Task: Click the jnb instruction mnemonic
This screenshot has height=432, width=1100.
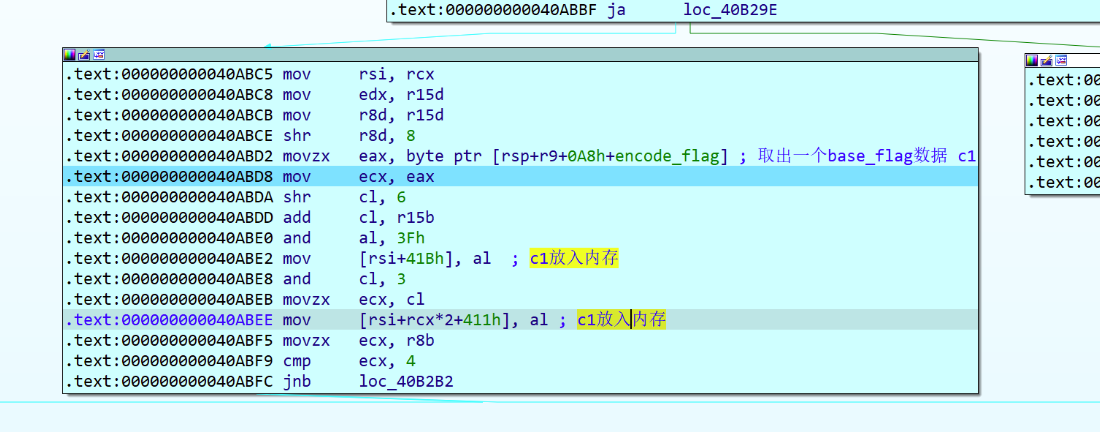Action: coord(296,381)
